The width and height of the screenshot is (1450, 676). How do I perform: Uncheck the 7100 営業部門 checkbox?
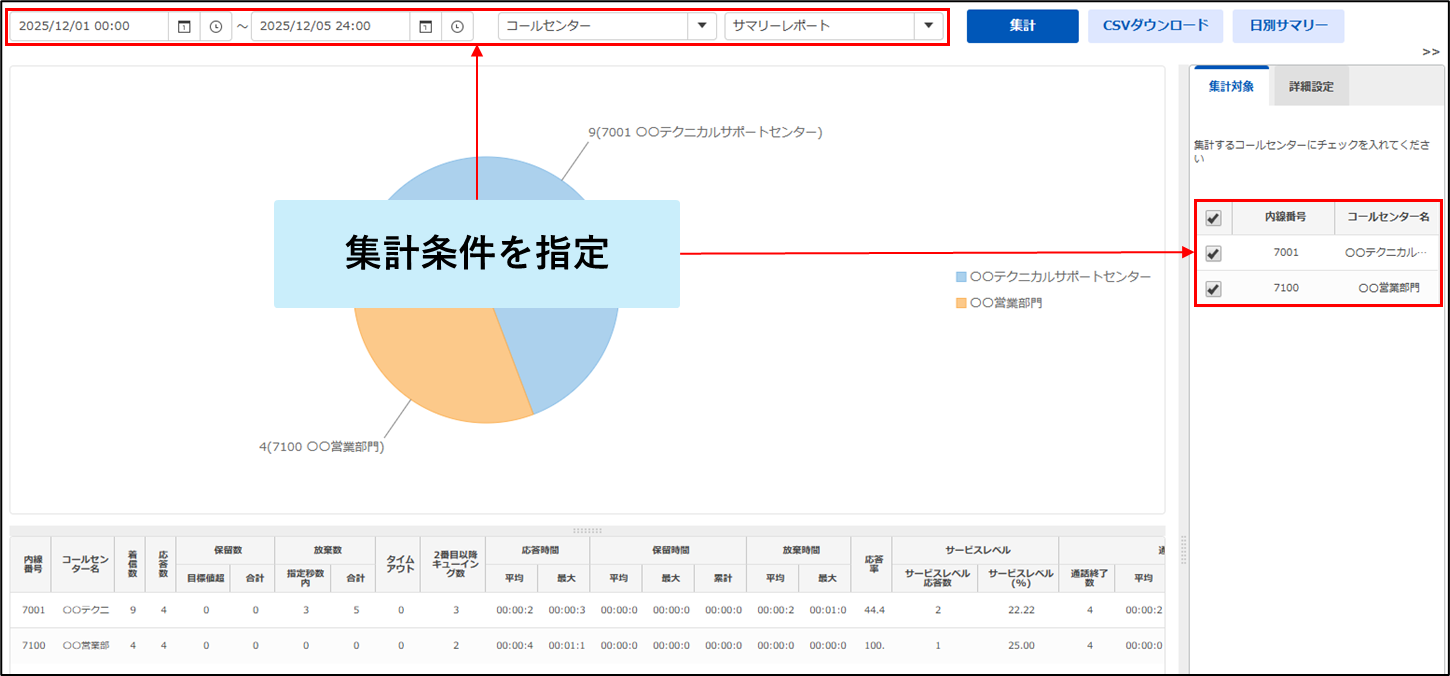point(1213,289)
